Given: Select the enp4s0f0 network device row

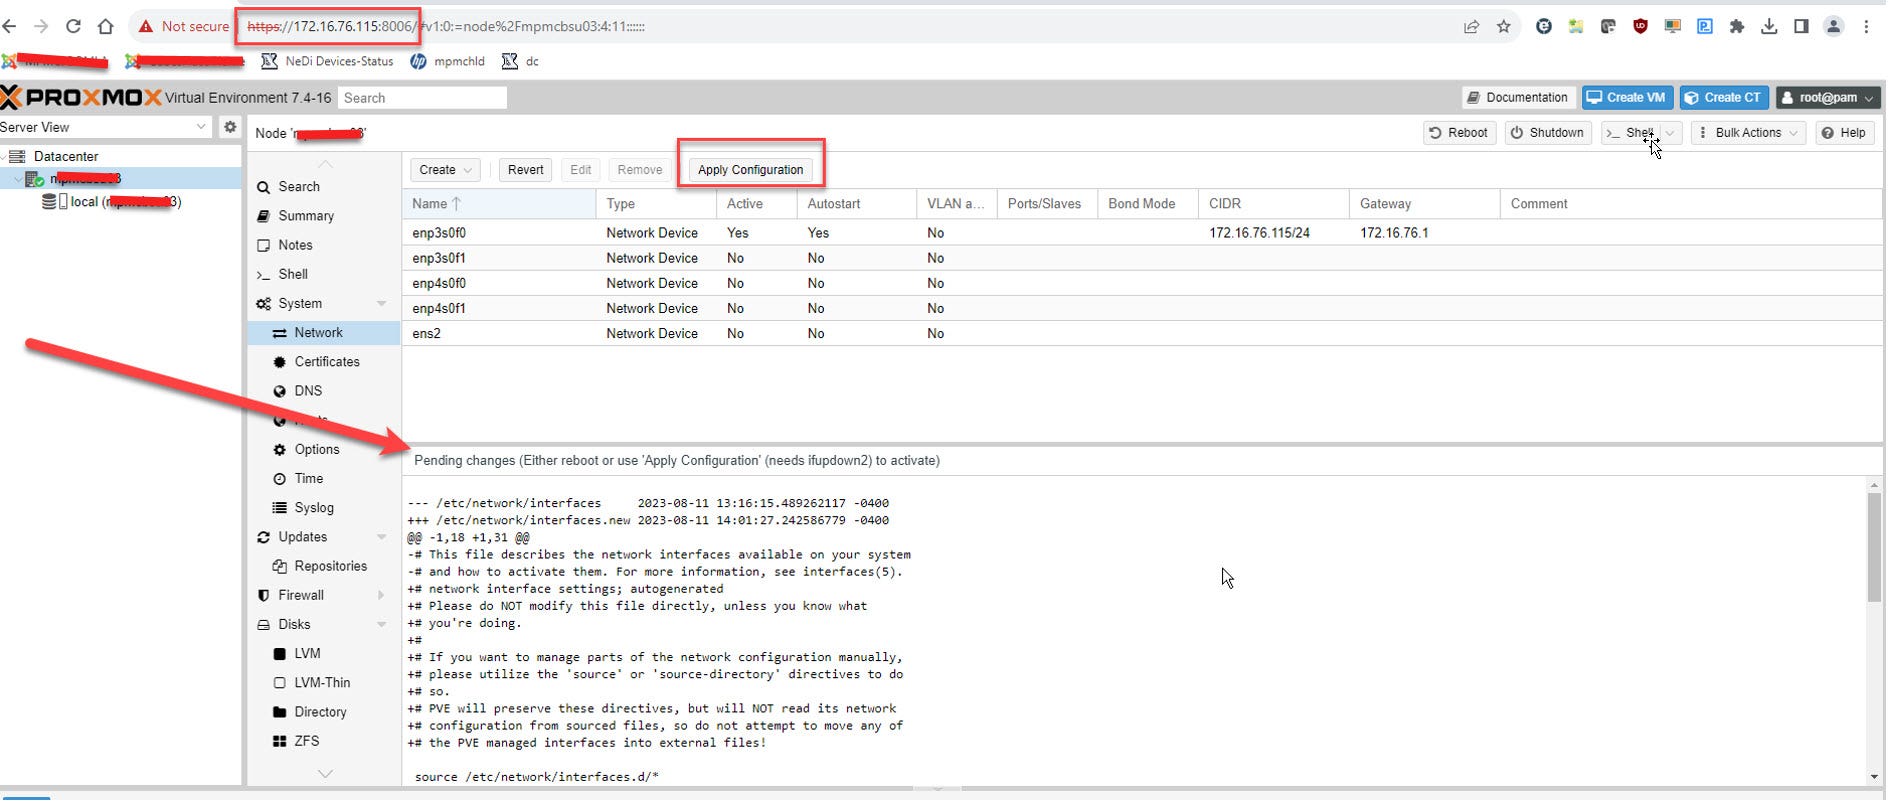Looking at the screenshot, I should (x=1142, y=283).
